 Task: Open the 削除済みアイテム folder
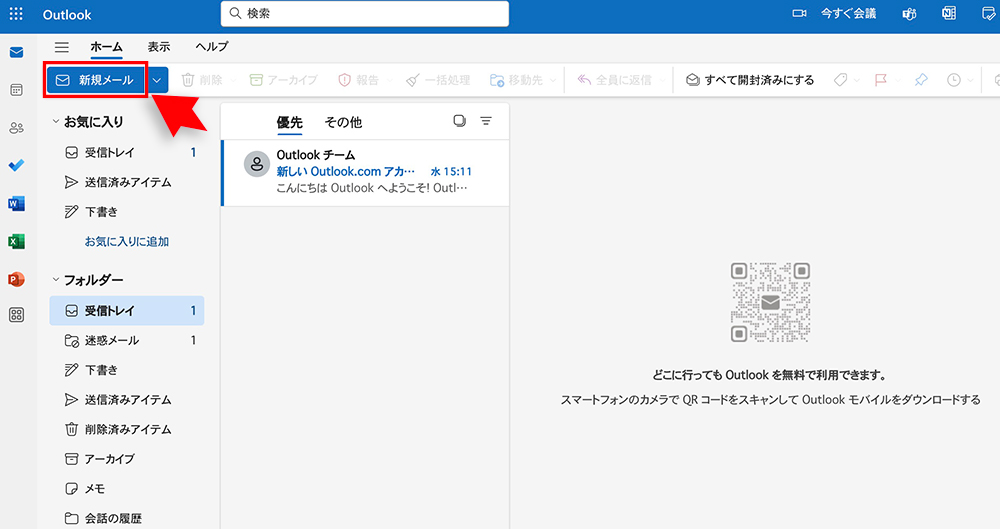(127, 429)
